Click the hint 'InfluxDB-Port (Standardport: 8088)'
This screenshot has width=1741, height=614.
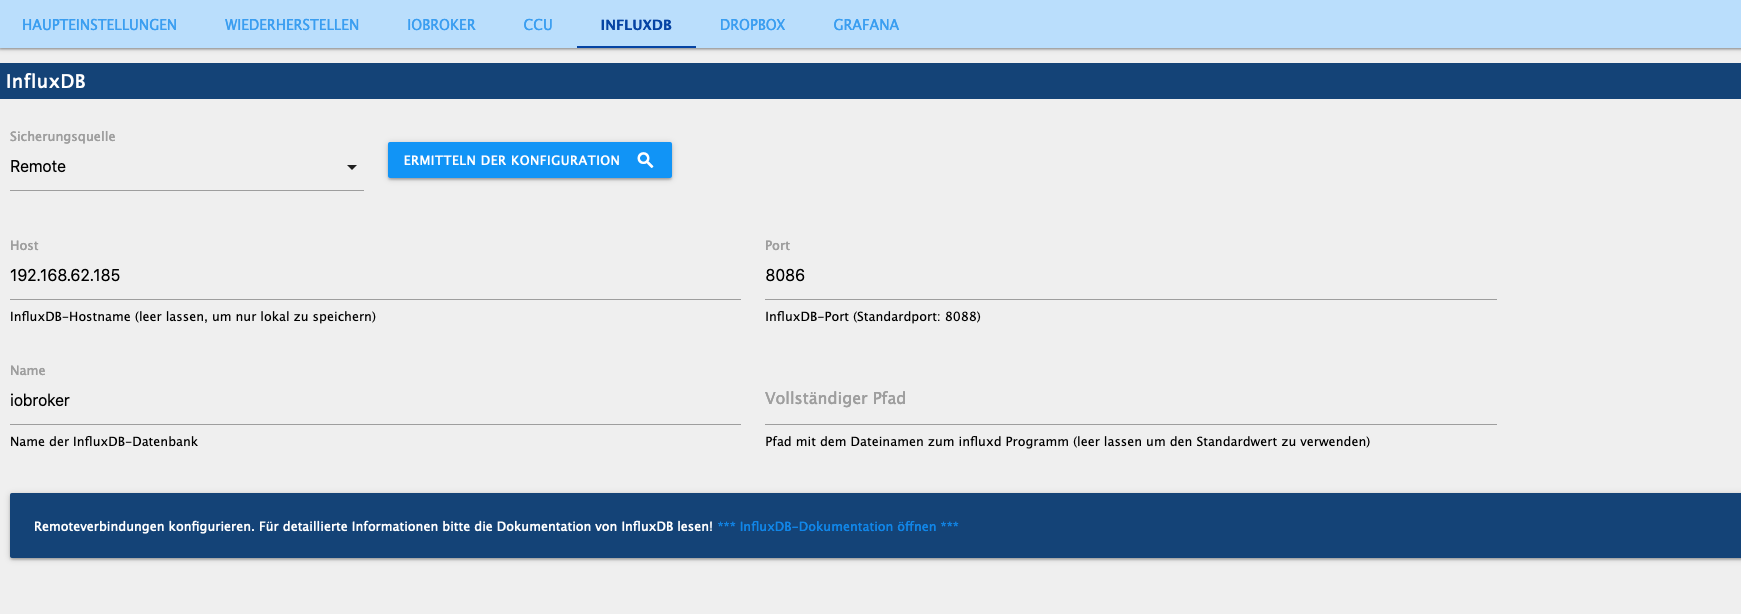pyautogui.click(x=872, y=316)
